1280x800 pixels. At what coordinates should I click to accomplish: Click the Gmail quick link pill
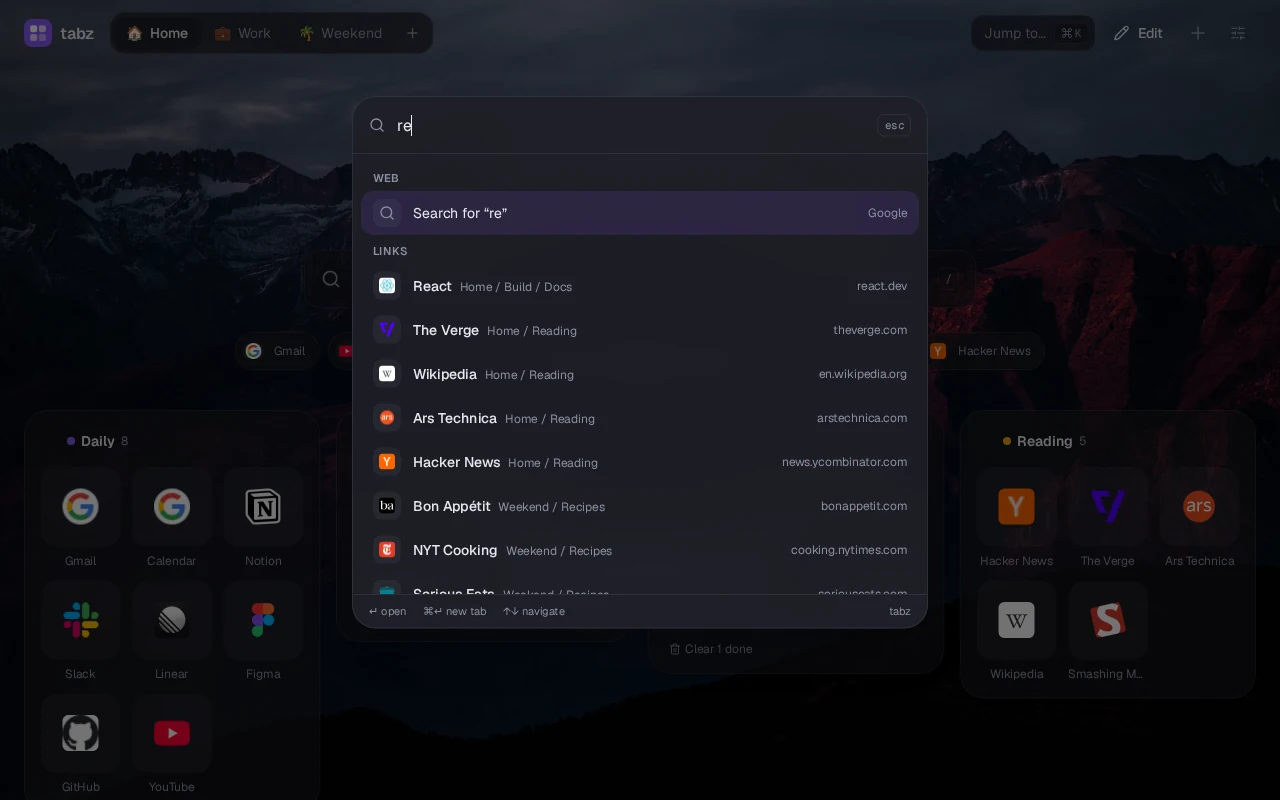(x=276, y=351)
